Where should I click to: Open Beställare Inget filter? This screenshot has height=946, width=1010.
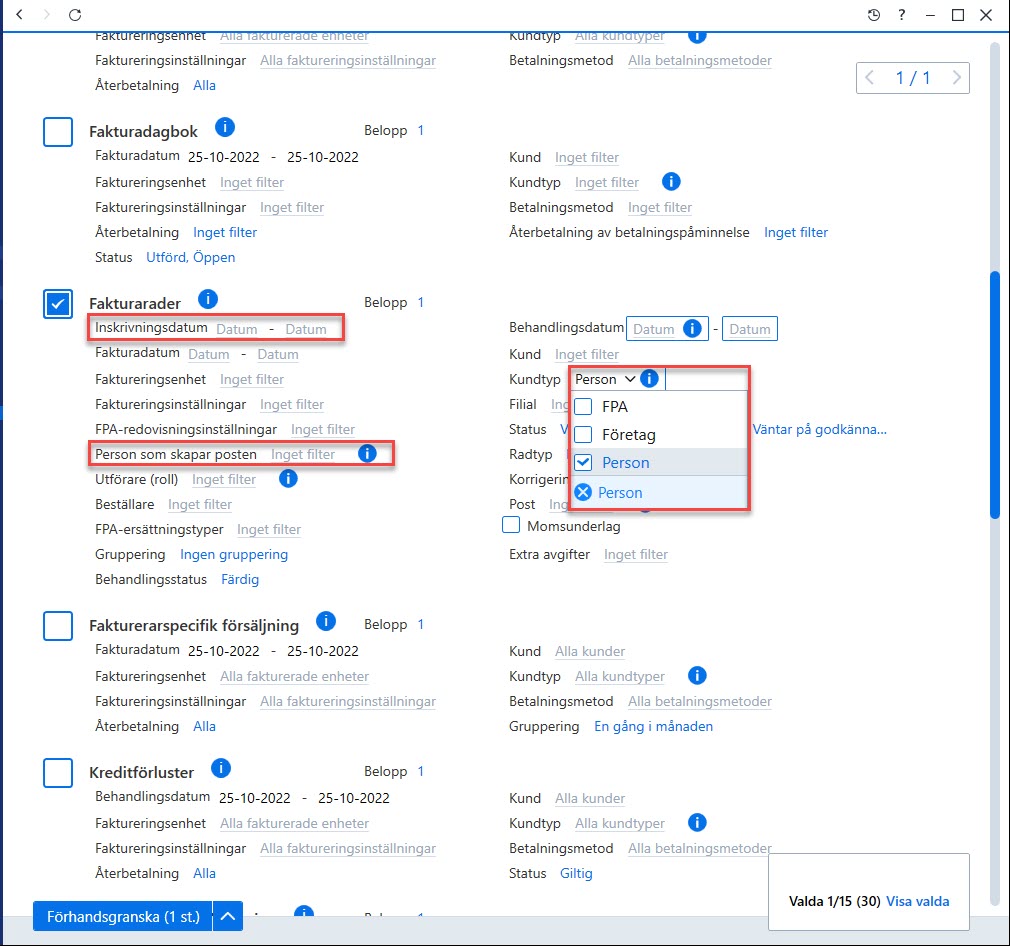(x=200, y=504)
